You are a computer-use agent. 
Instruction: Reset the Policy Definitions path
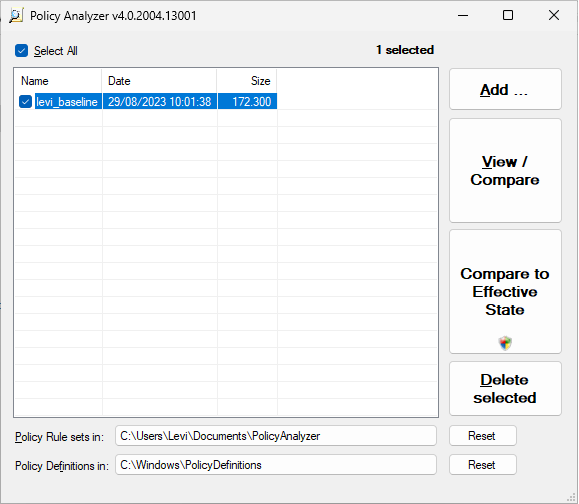coord(482,464)
